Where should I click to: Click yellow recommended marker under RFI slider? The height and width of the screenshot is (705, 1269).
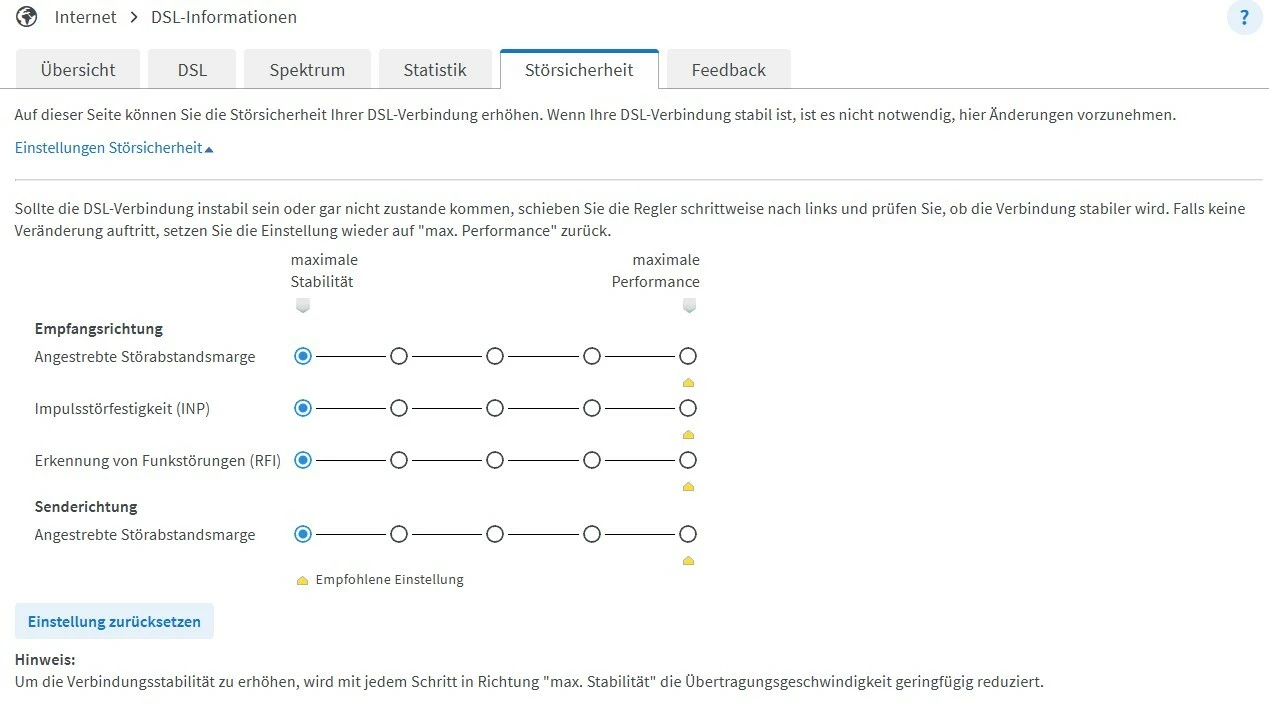tap(688, 487)
